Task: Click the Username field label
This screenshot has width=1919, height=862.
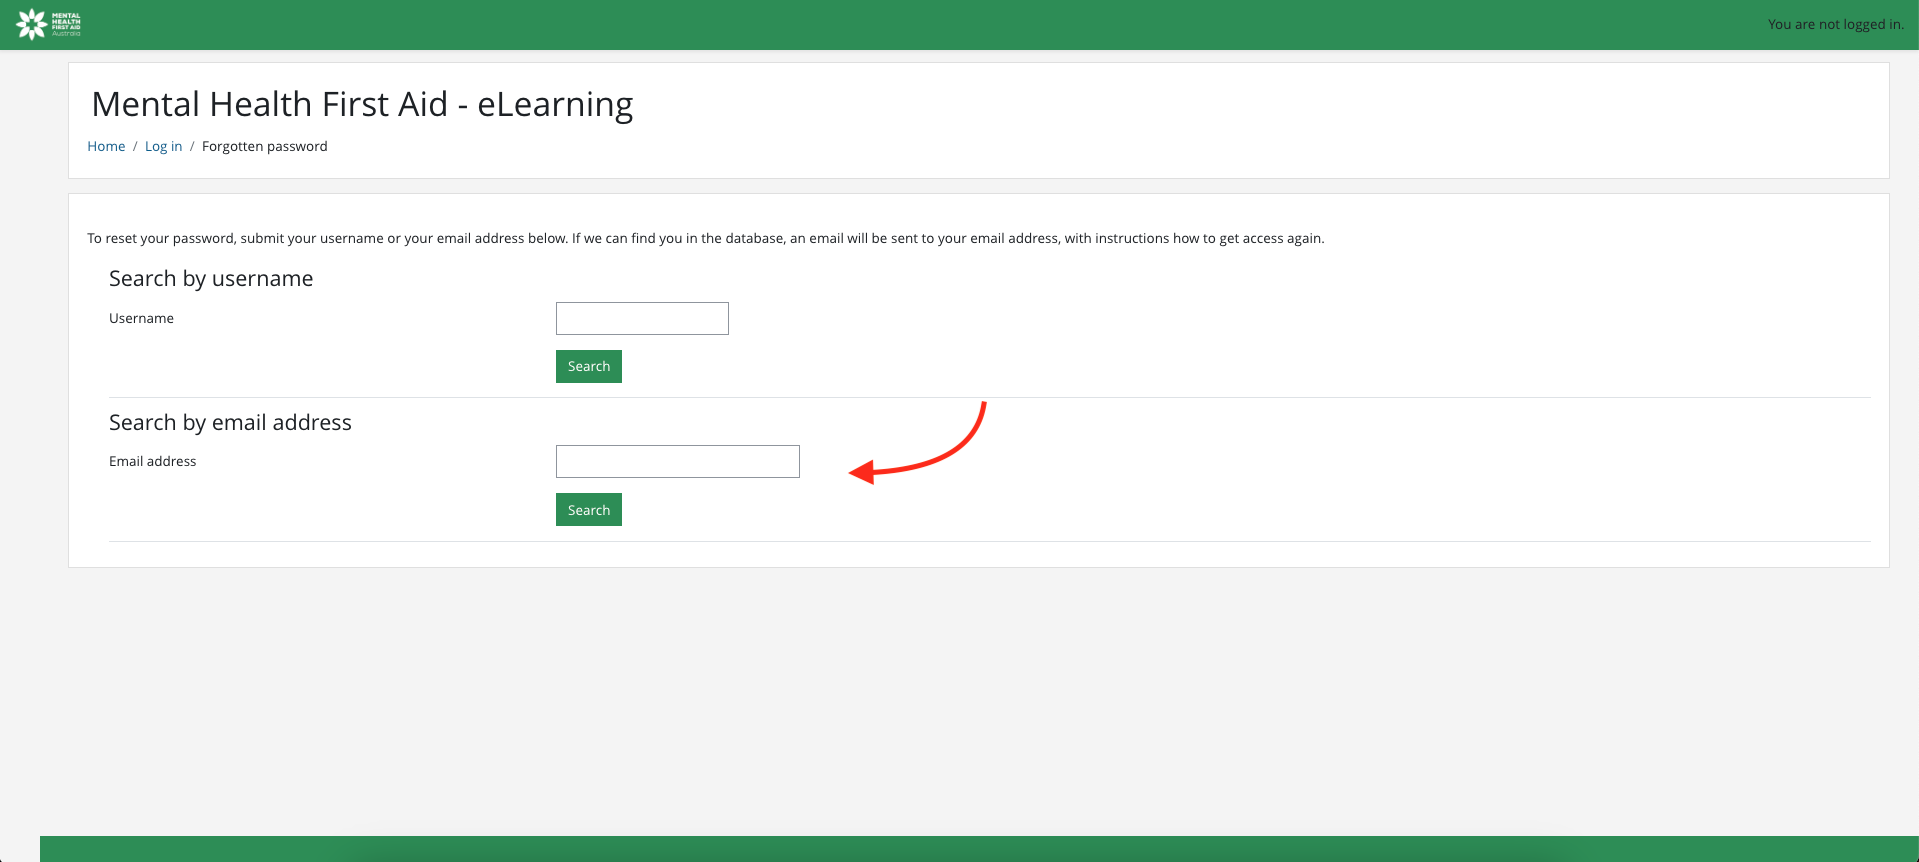Action: click(141, 318)
